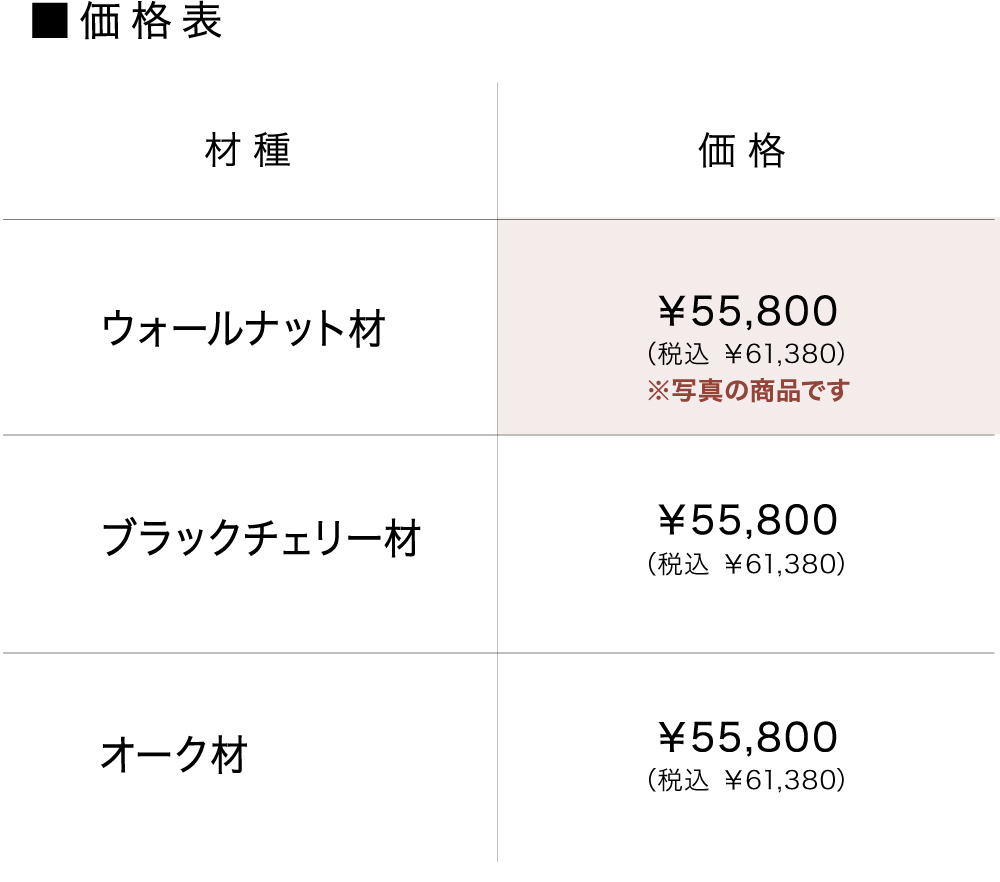The height and width of the screenshot is (882, 1000).
Task: Click the horizontal line below the 材種 header
Action: coord(250,219)
